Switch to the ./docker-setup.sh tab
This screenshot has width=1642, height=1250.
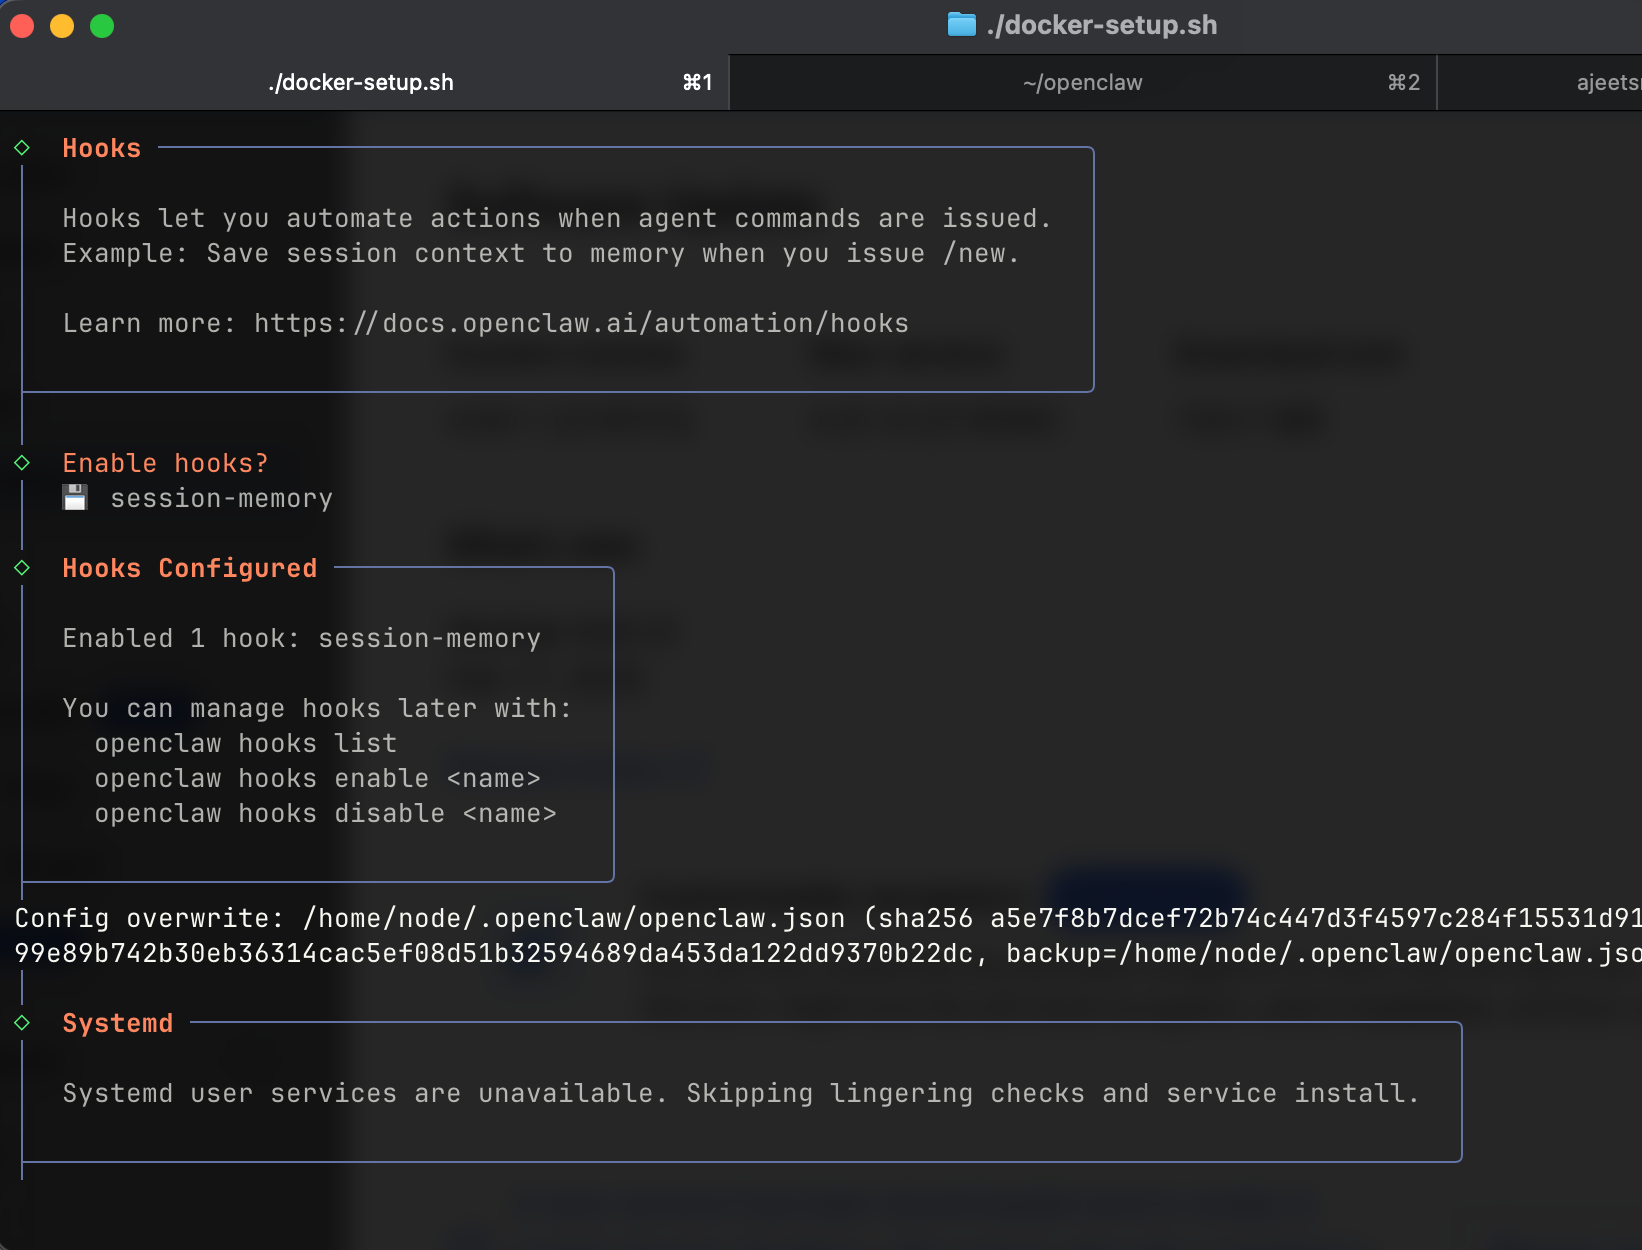361,82
